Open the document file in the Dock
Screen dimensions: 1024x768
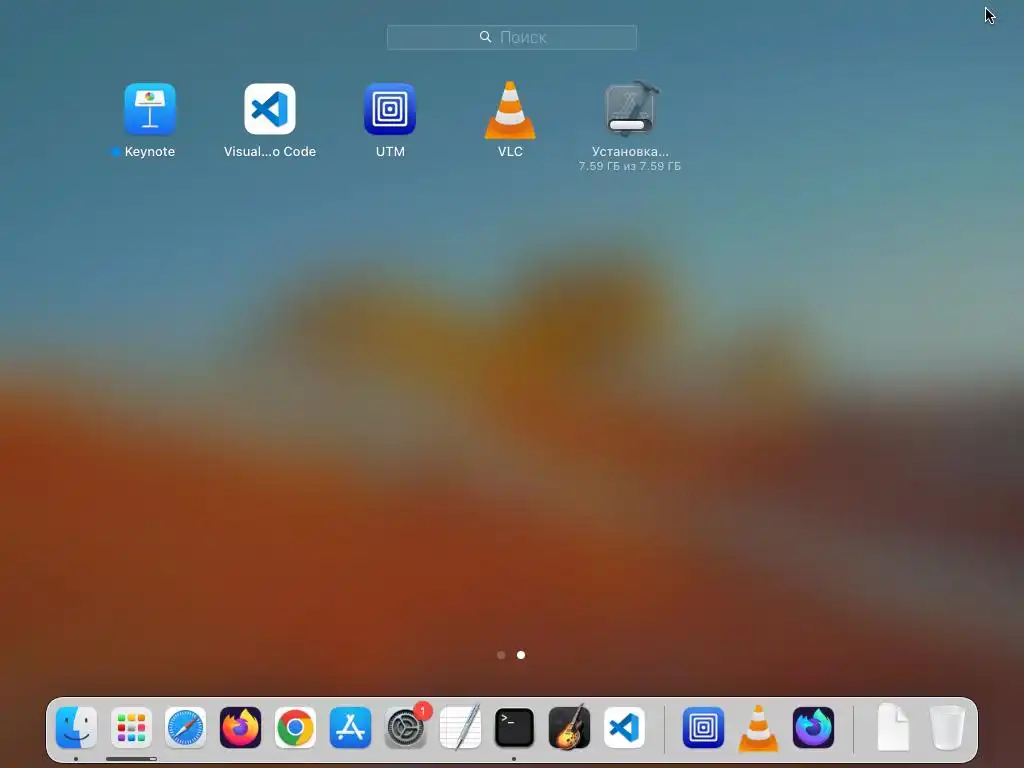(x=893, y=727)
